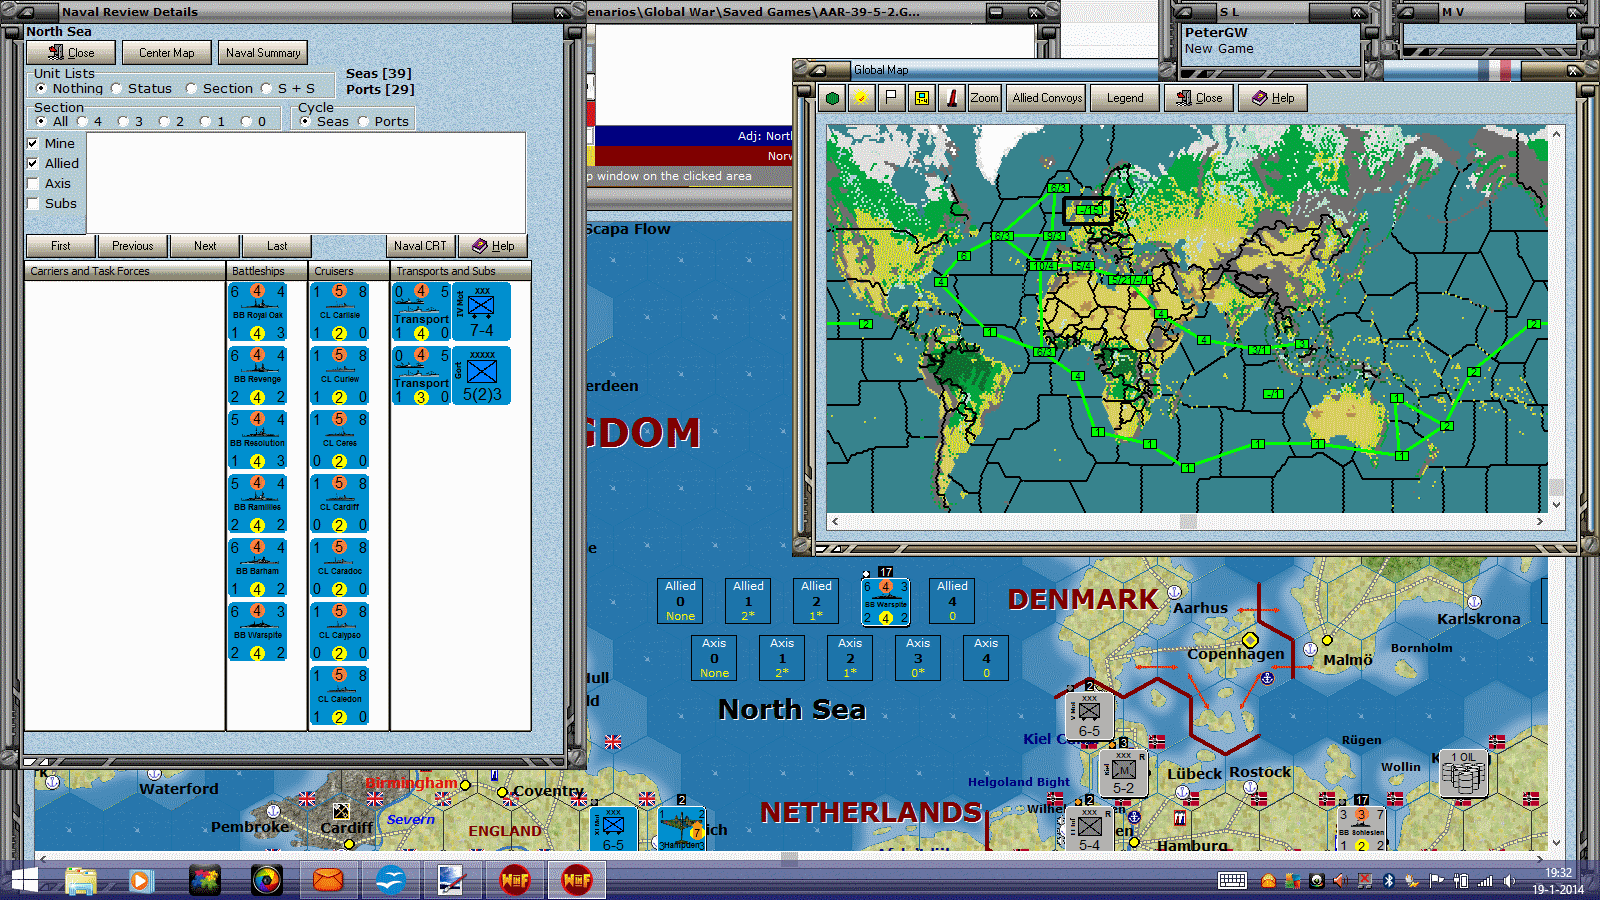The image size is (1600, 900).
Task: Uncheck the Mine checkbox
Action: click(33, 144)
